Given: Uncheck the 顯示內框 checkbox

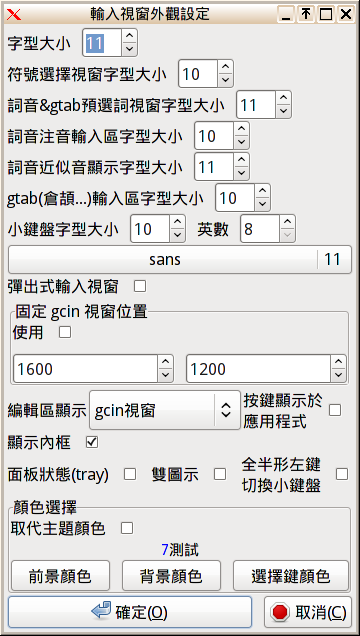Looking at the screenshot, I should (92, 442).
